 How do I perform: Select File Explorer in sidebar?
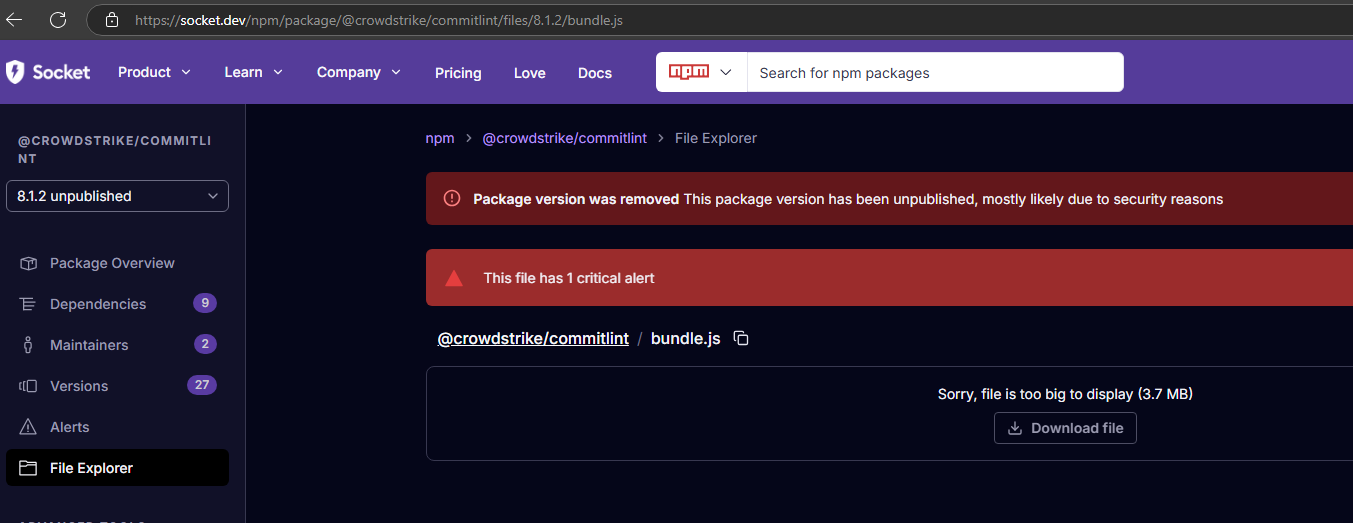pos(91,468)
